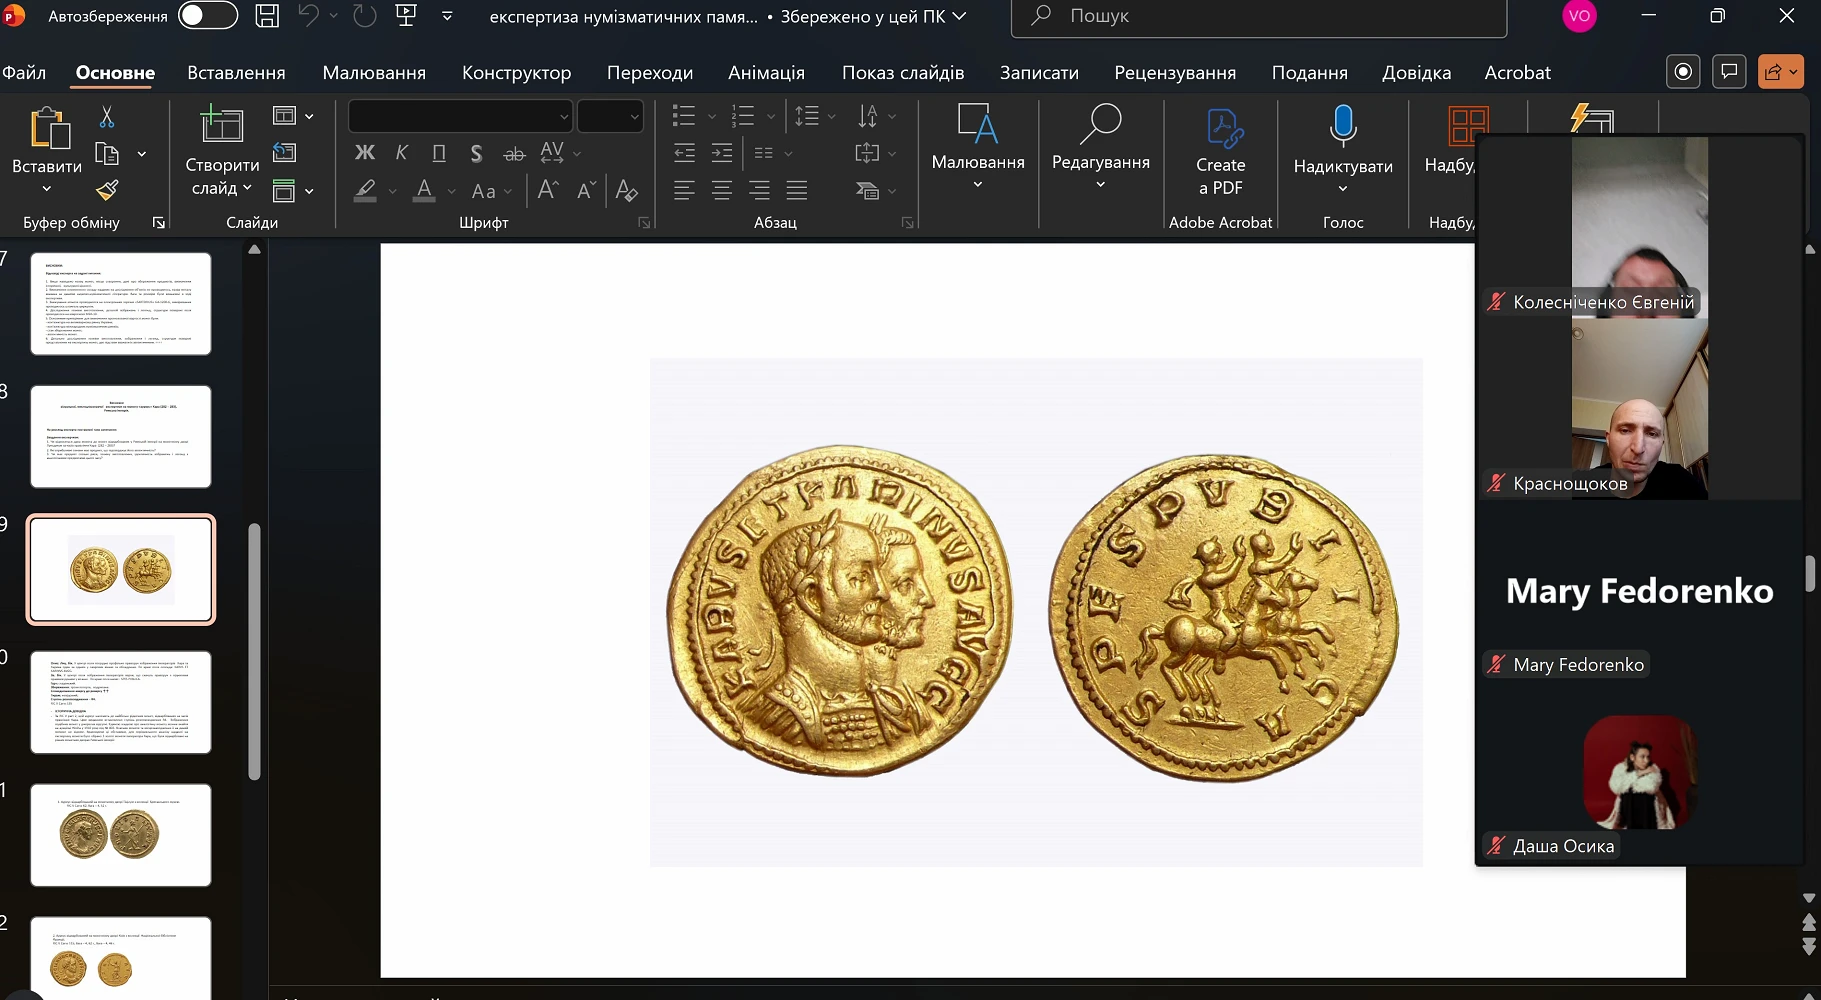Expand the Paste options arrow
Image resolution: width=1821 pixels, height=1000 pixels.
tap(47, 188)
